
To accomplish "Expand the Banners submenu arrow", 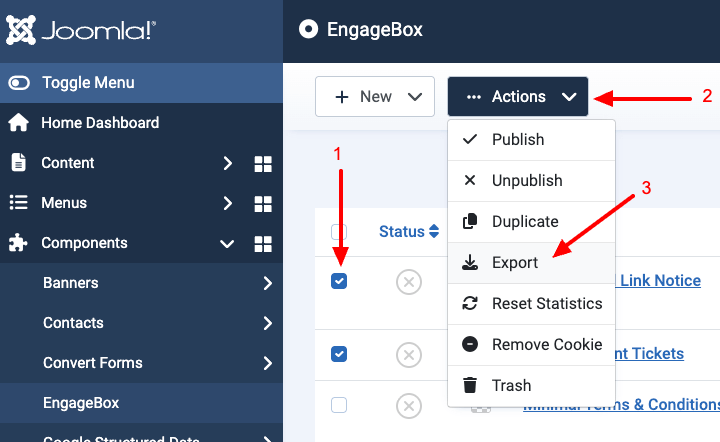I will click(268, 283).
